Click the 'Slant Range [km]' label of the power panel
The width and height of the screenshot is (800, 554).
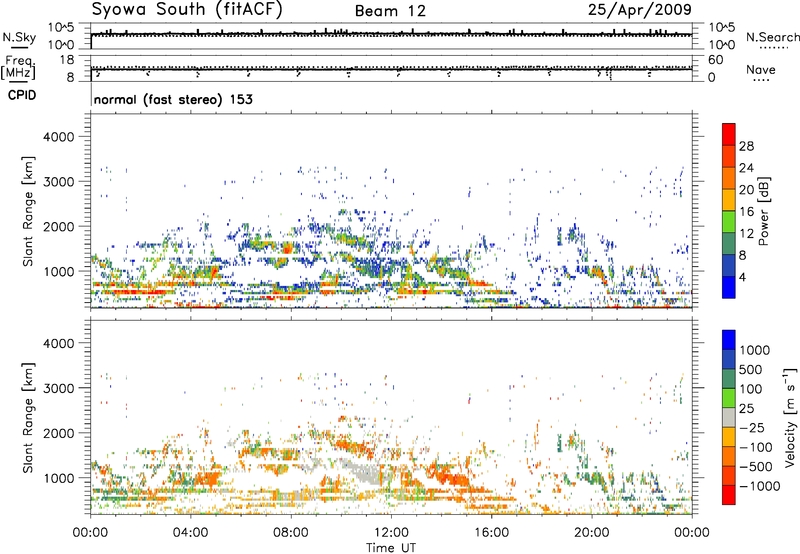(28, 211)
